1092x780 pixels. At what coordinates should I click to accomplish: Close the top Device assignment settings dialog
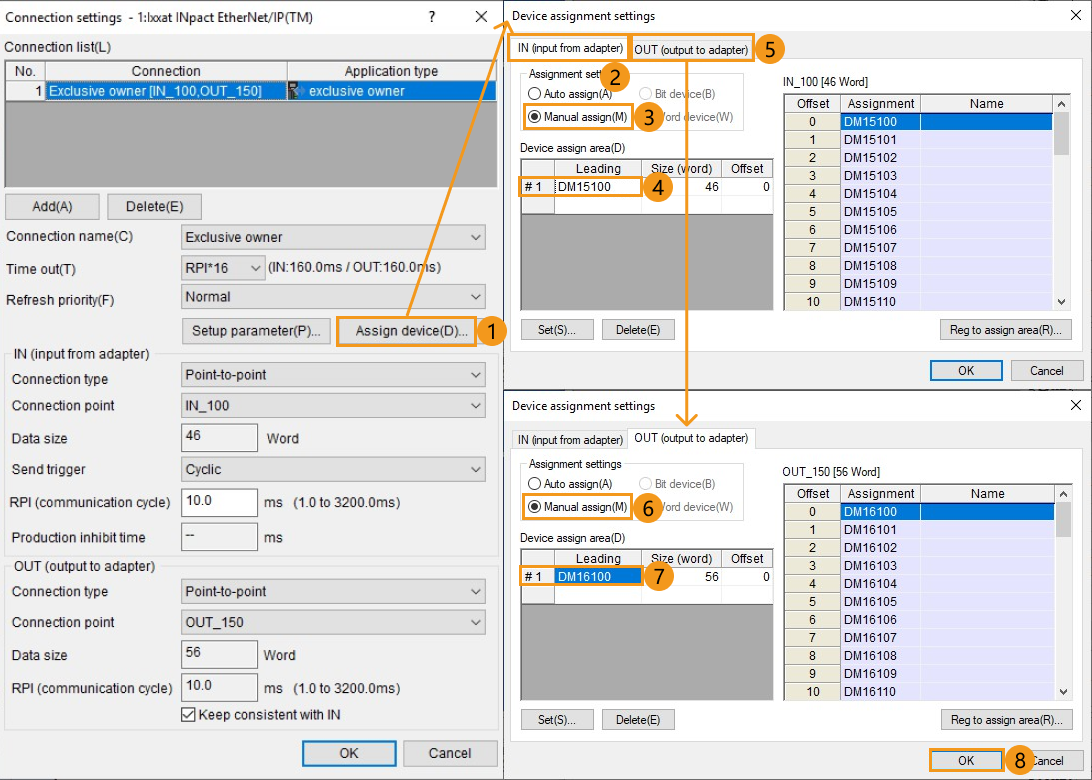tap(1076, 16)
